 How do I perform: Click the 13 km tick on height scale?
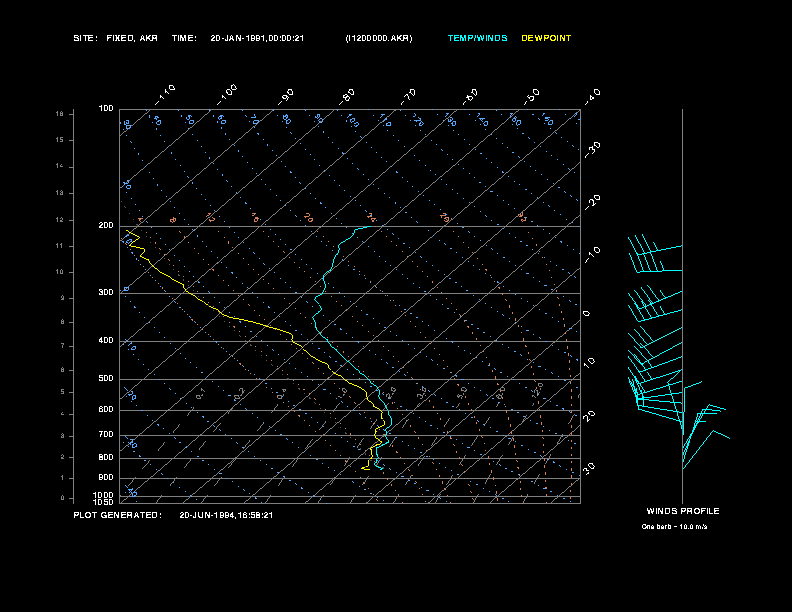click(x=60, y=193)
